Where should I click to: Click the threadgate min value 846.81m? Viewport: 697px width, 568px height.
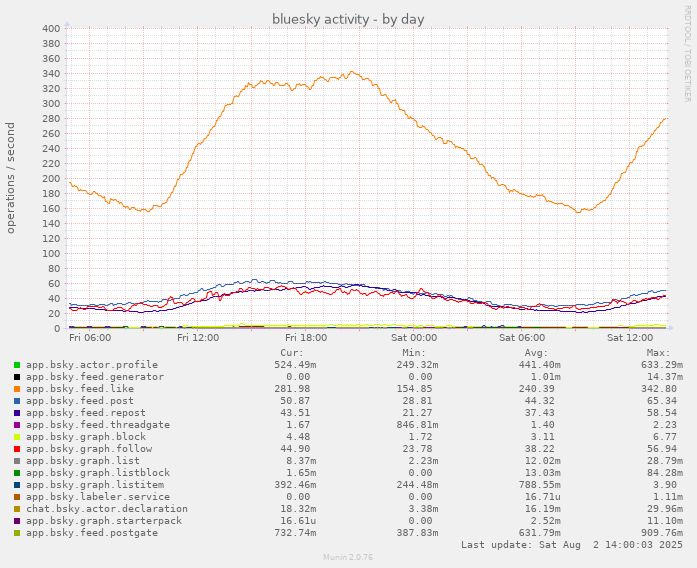click(417, 425)
